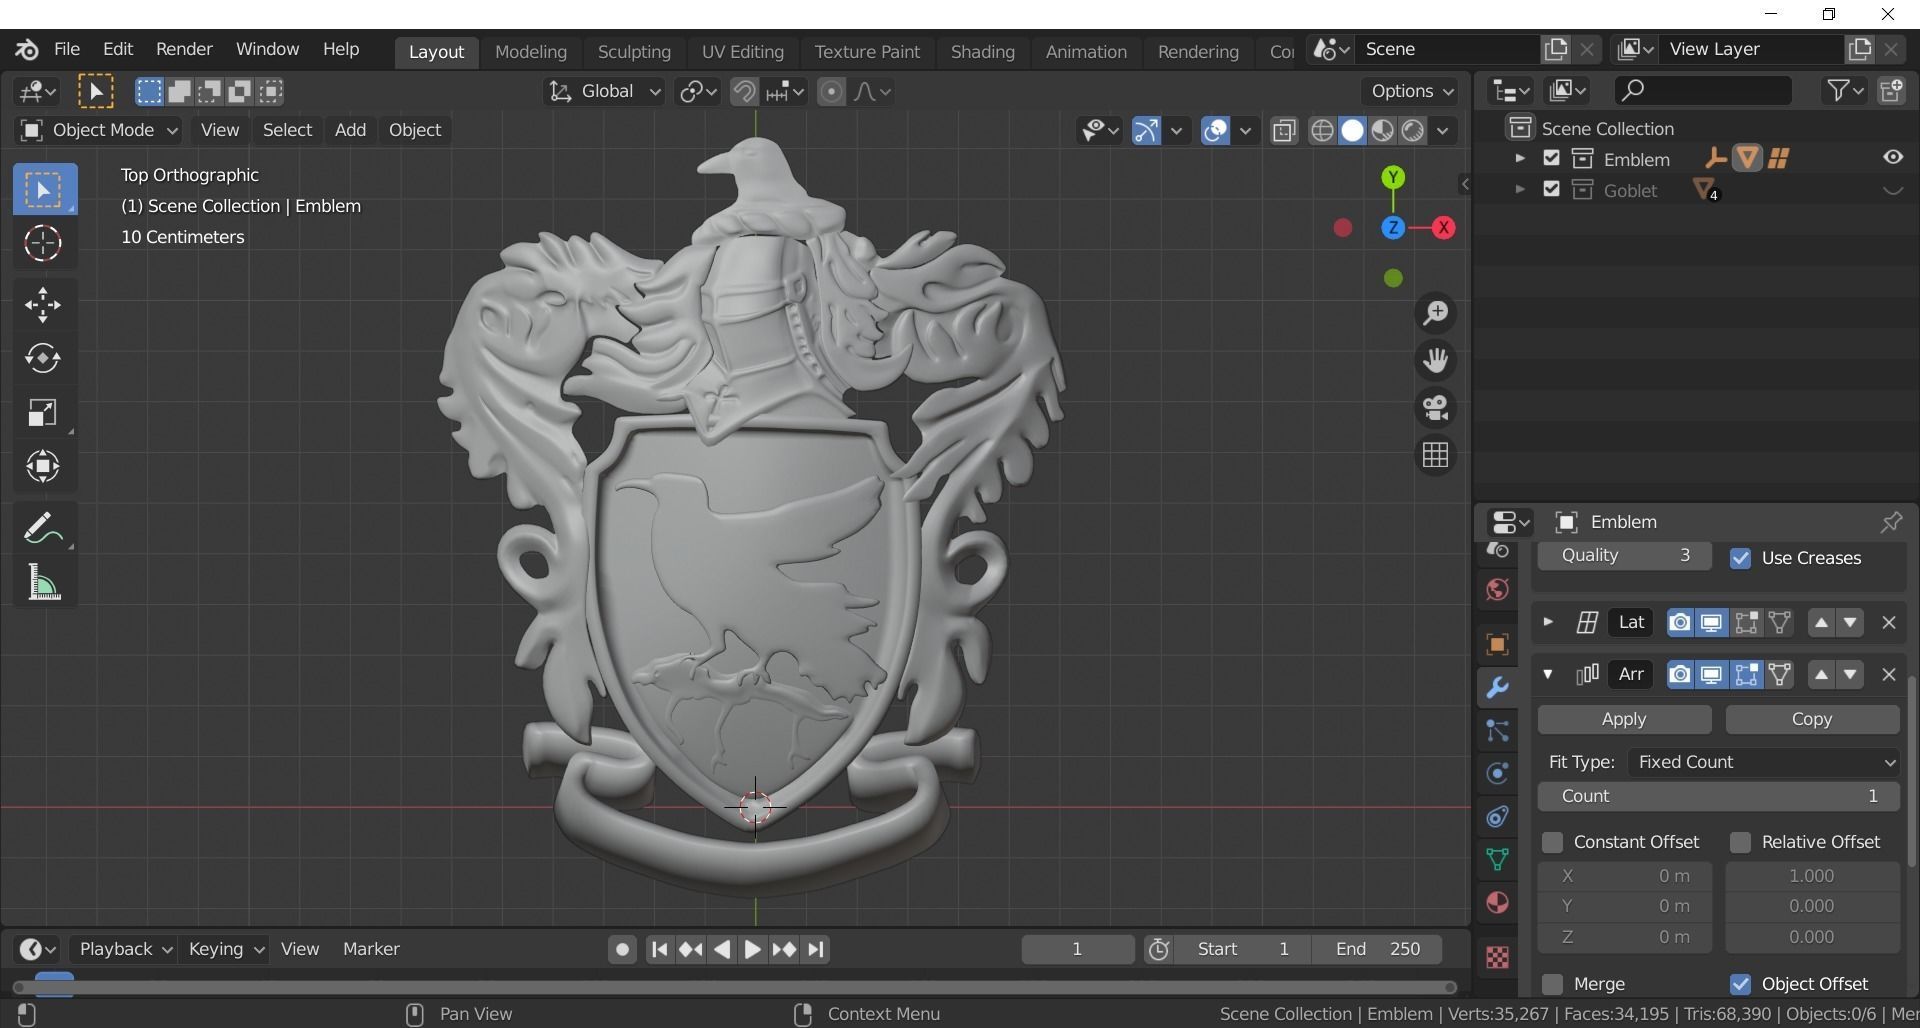
Task: Open the World properties tab
Action: click(x=1497, y=590)
